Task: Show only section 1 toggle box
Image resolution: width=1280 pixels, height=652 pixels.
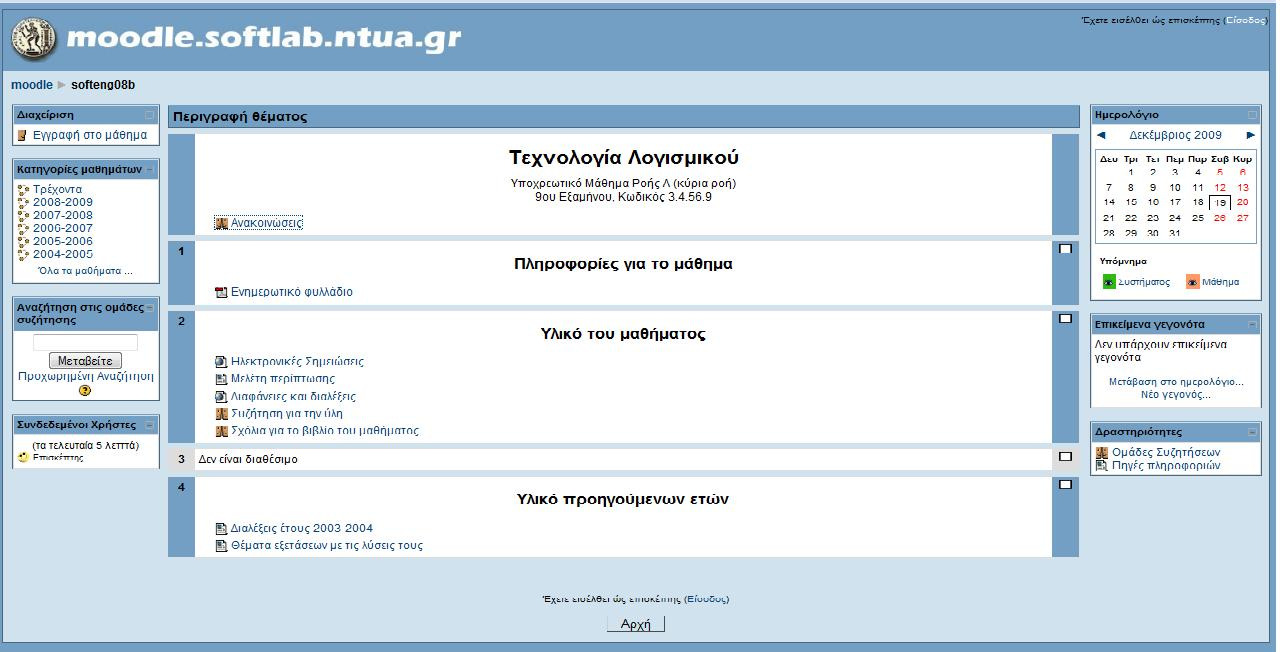Action: tap(1065, 249)
